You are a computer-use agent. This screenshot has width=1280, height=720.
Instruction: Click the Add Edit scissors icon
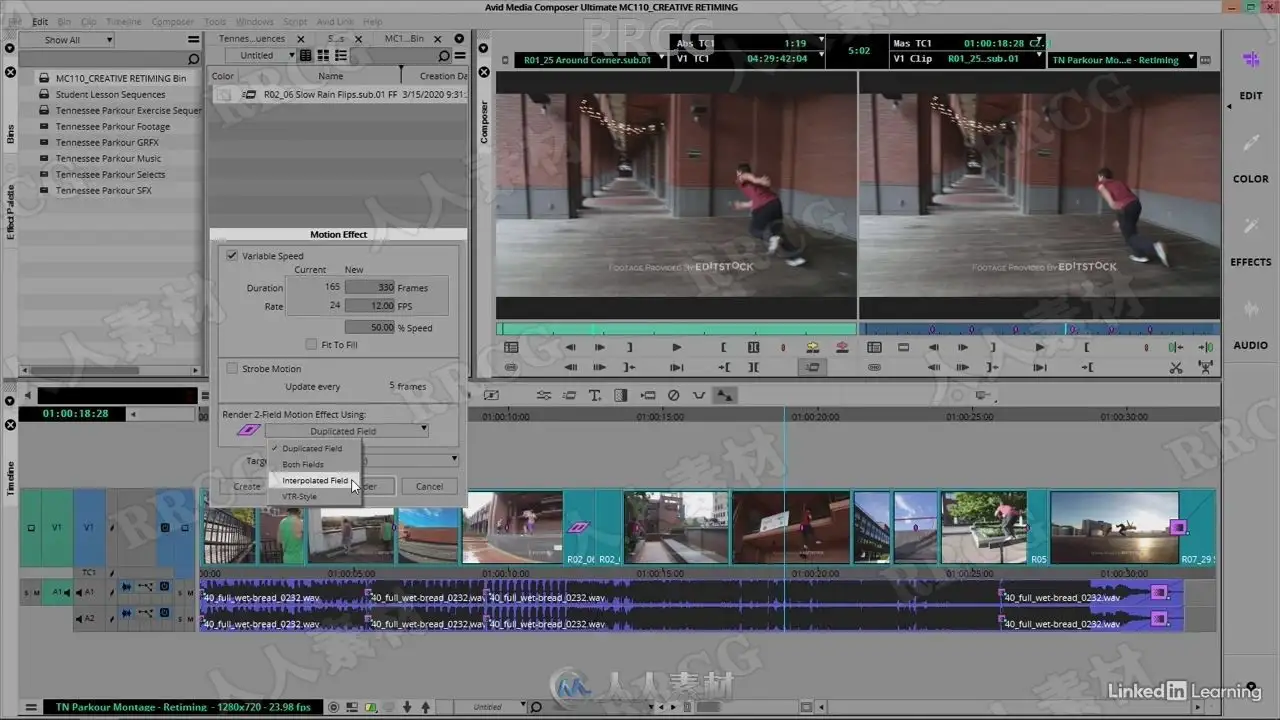1176,367
